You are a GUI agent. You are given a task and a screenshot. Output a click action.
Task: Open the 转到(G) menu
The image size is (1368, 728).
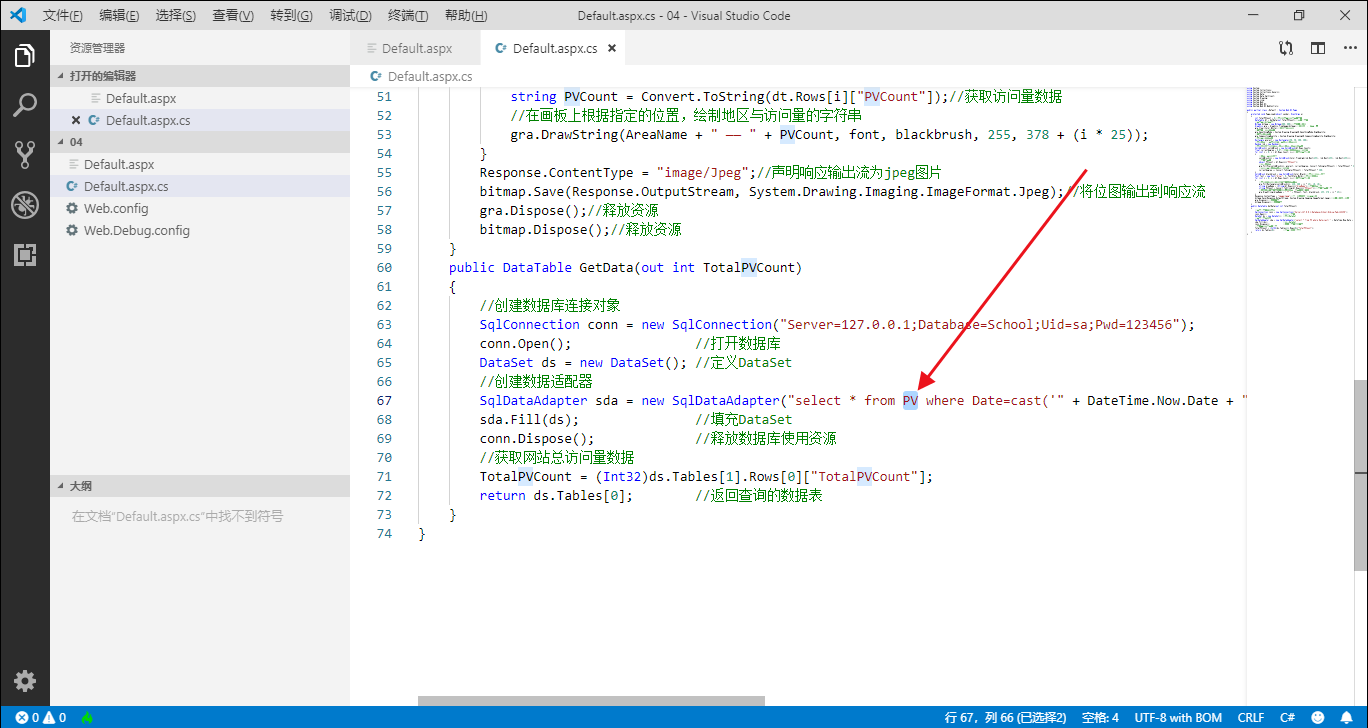pos(291,16)
